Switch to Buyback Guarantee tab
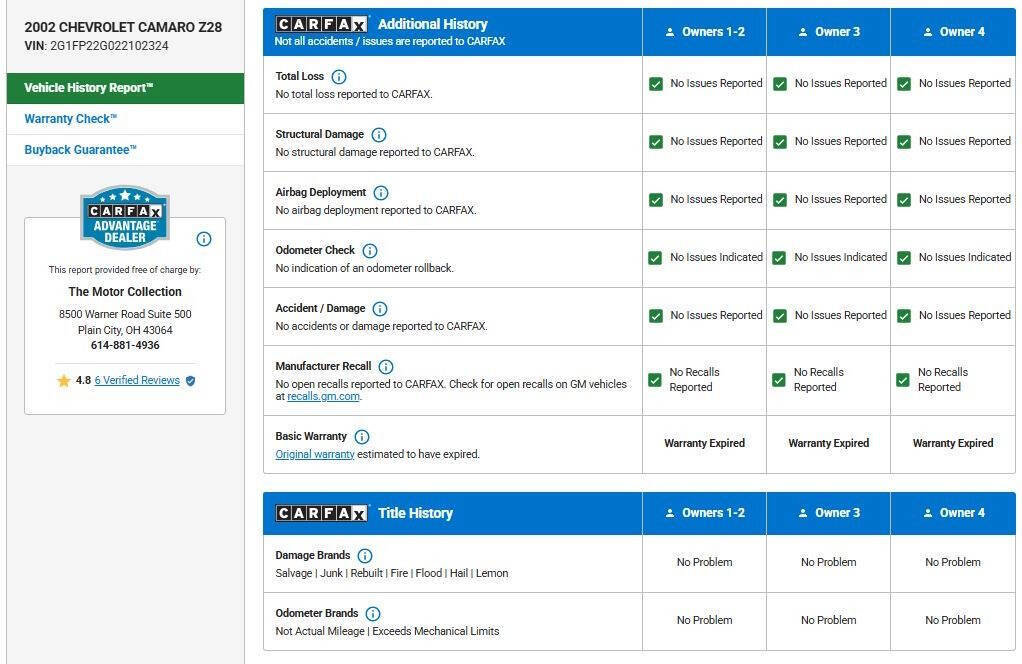The image size is (1022, 664). pyautogui.click(x=80, y=150)
